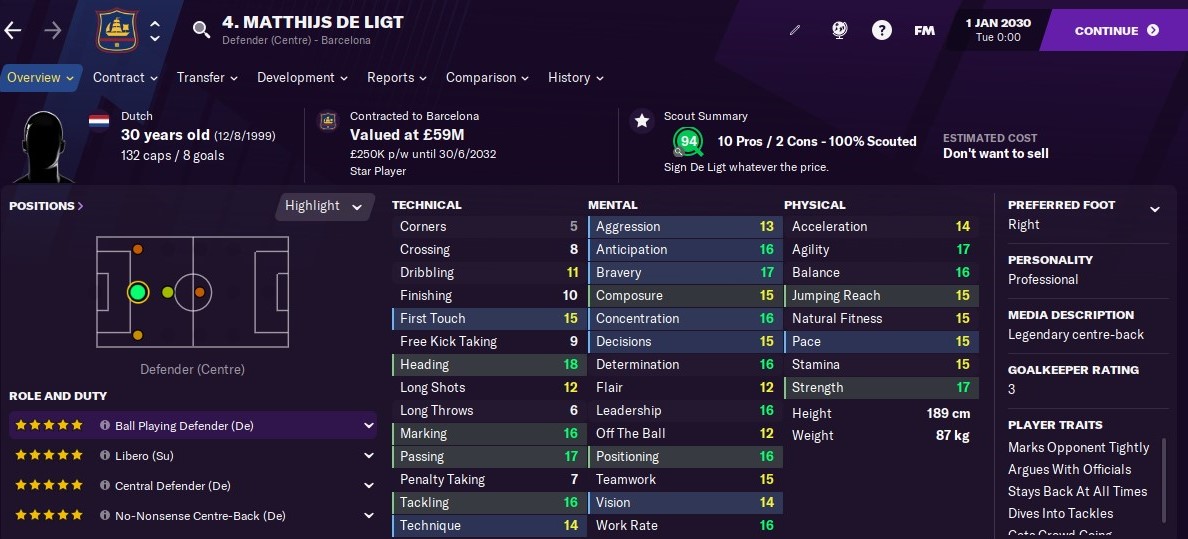This screenshot has width=1188, height=539.
Task: Expand the Ball Playing Defender role row
Action: tap(192, 426)
